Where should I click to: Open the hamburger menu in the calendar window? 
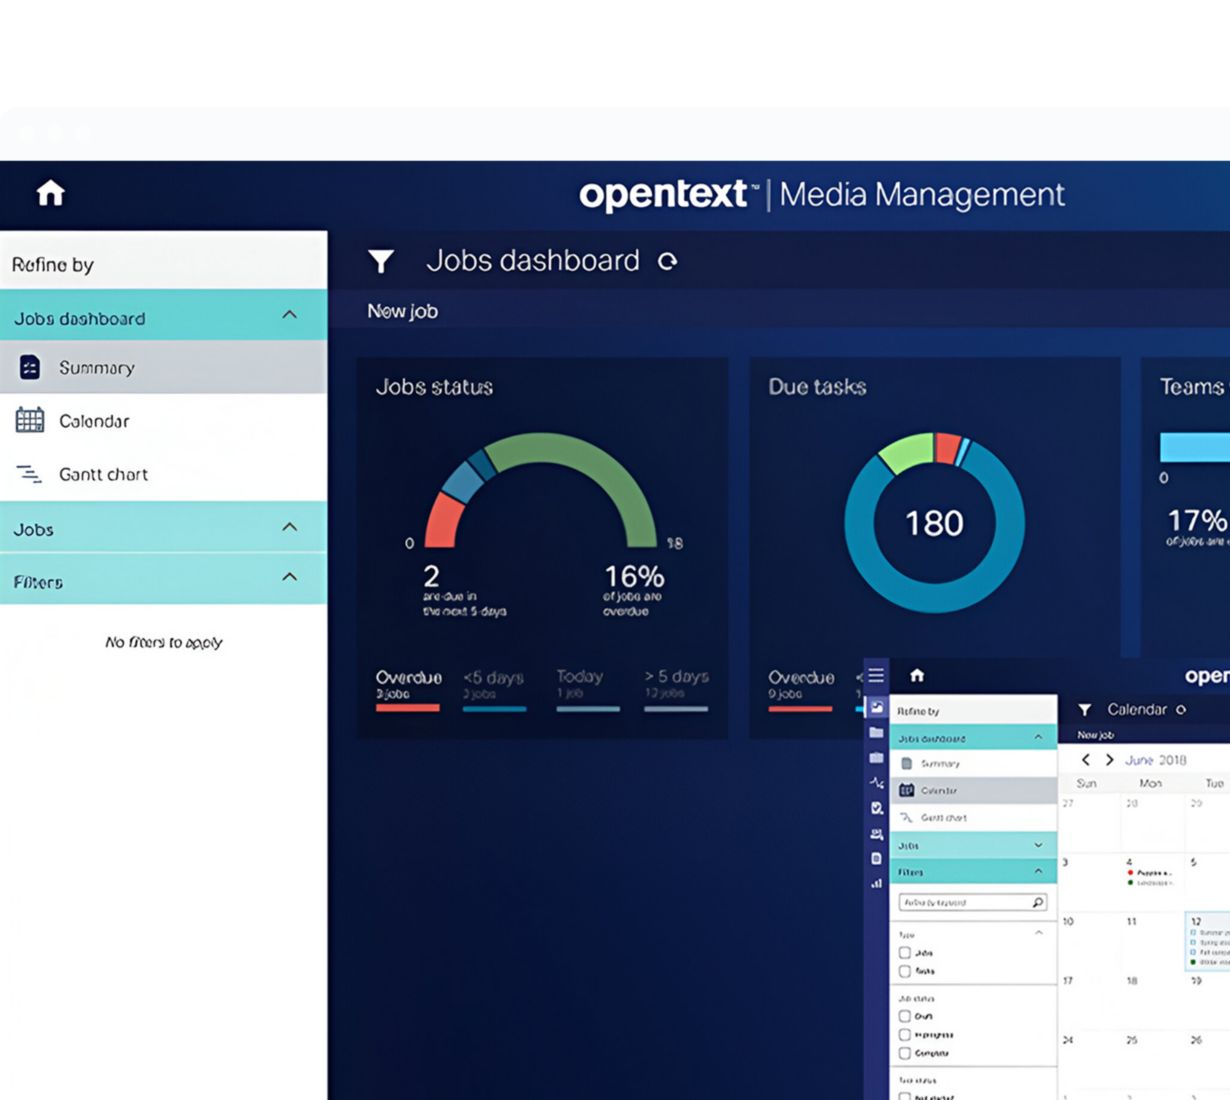[876, 675]
